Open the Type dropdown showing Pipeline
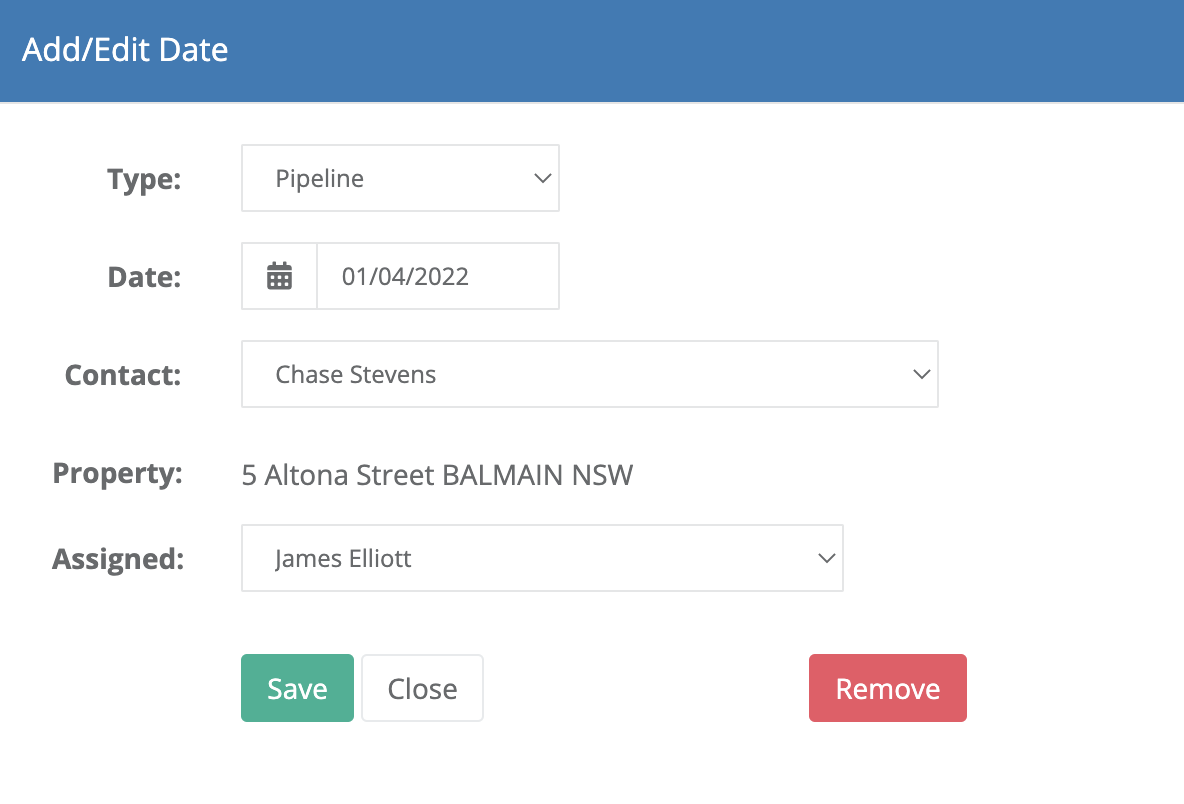The image size is (1184, 804). pyautogui.click(x=400, y=178)
